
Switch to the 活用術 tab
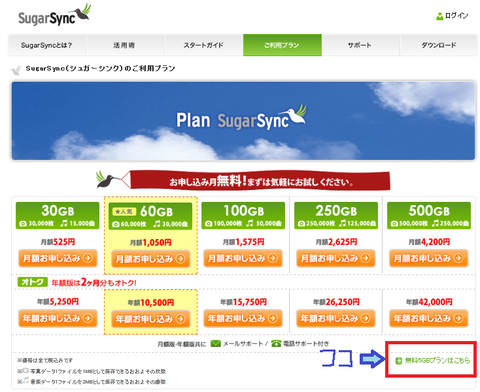point(125,45)
